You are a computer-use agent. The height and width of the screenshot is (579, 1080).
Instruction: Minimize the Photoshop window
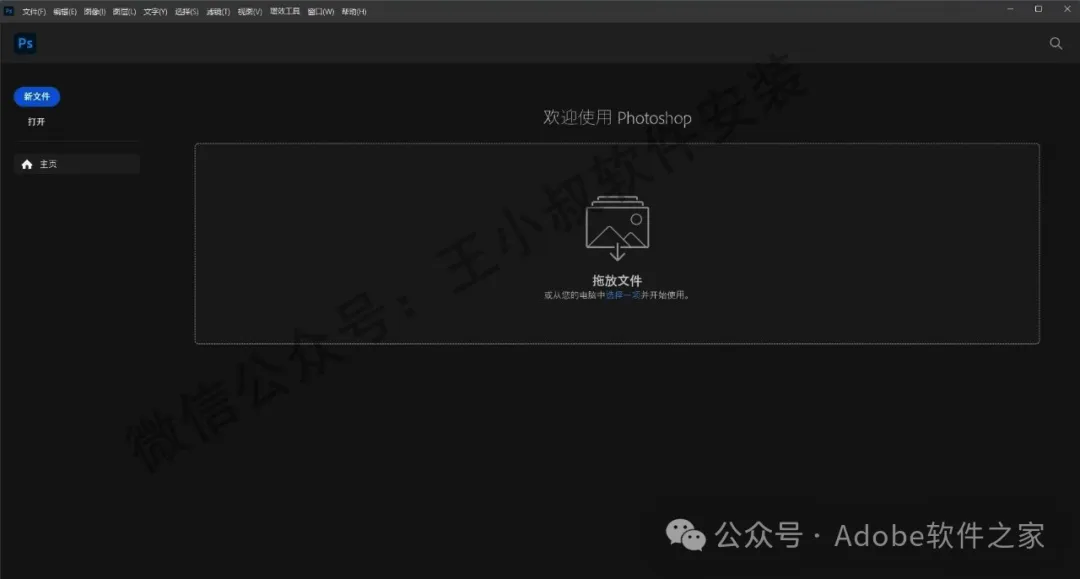[x=1010, y=9]
